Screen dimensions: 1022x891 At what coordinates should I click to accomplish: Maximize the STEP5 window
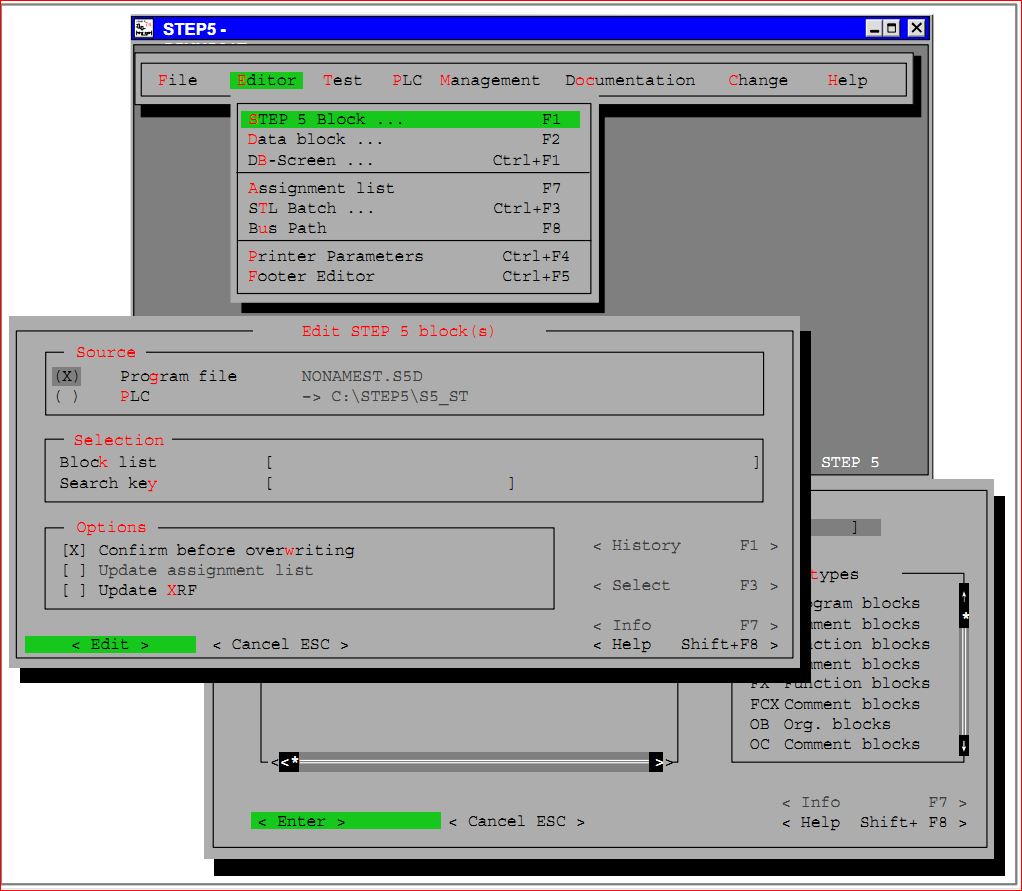[892, 28]
